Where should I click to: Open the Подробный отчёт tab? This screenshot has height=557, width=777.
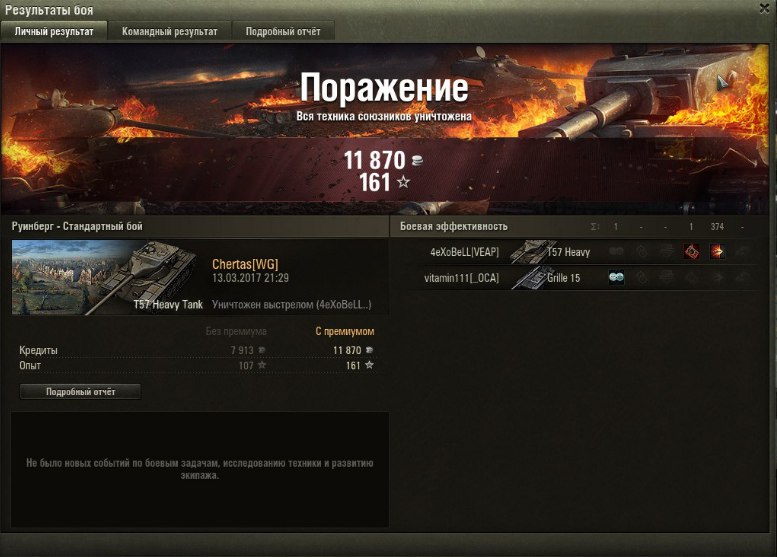(x=283, y=31)
